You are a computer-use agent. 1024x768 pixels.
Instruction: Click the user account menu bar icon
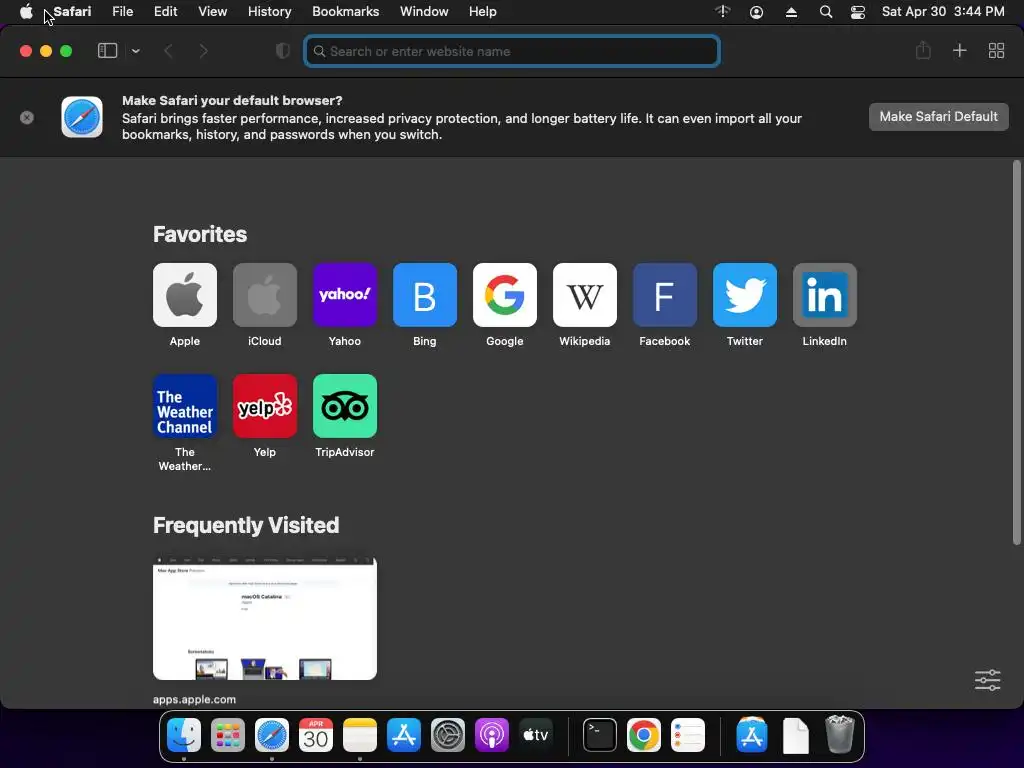coord(756,12)
